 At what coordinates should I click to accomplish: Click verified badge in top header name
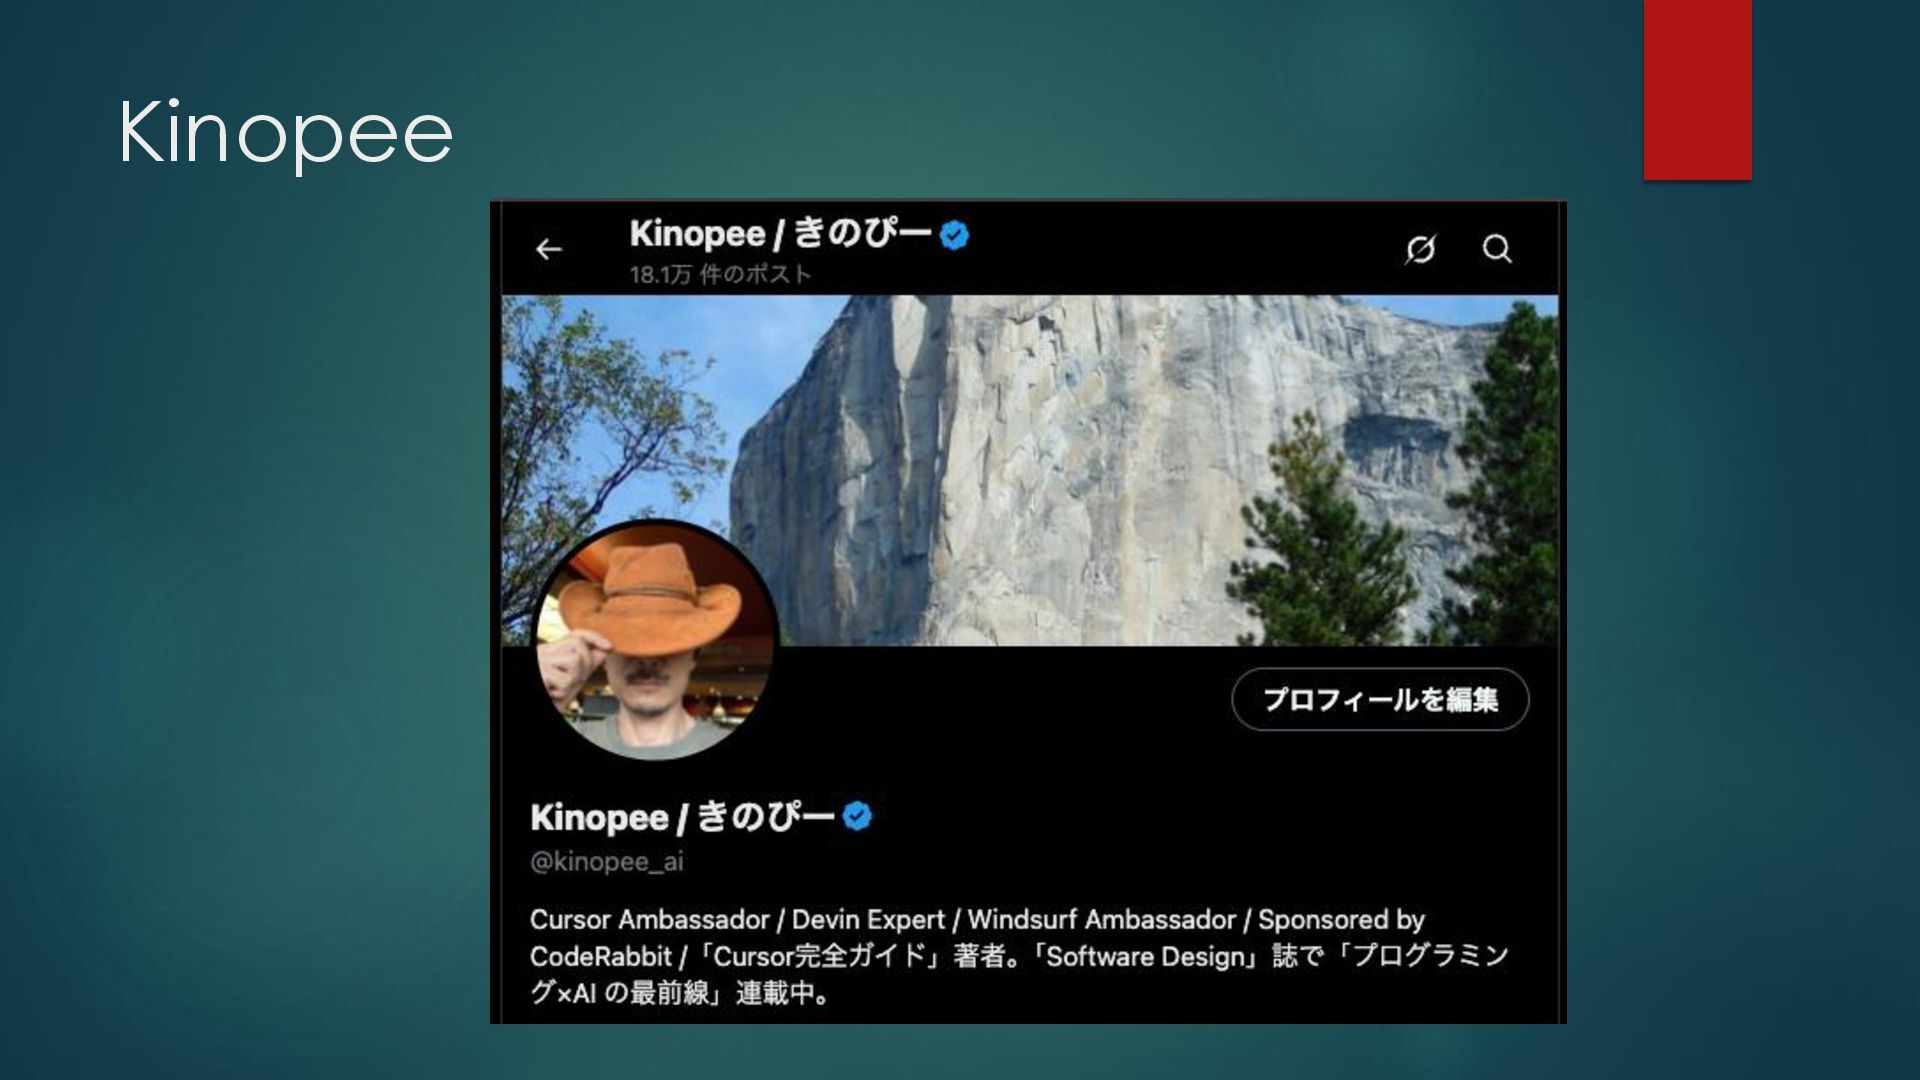[955, 236]
